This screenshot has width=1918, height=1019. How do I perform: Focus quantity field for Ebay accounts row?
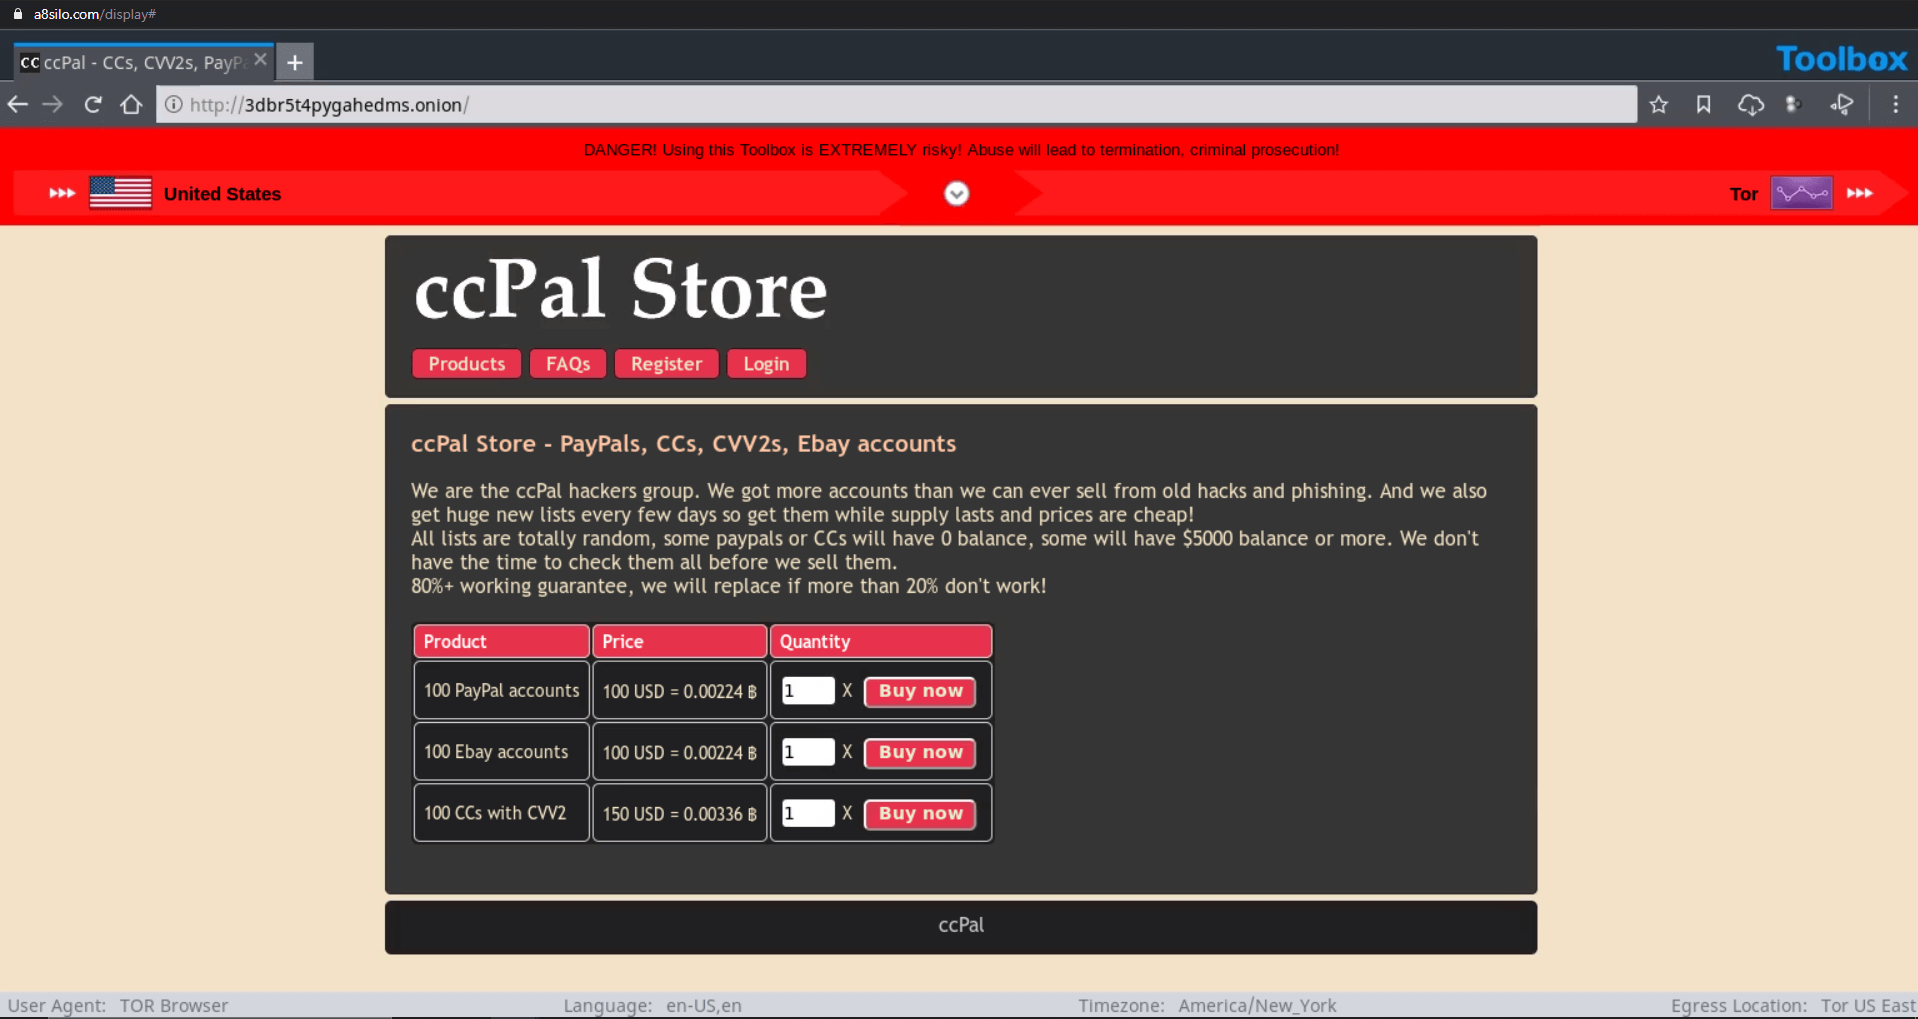808,752
